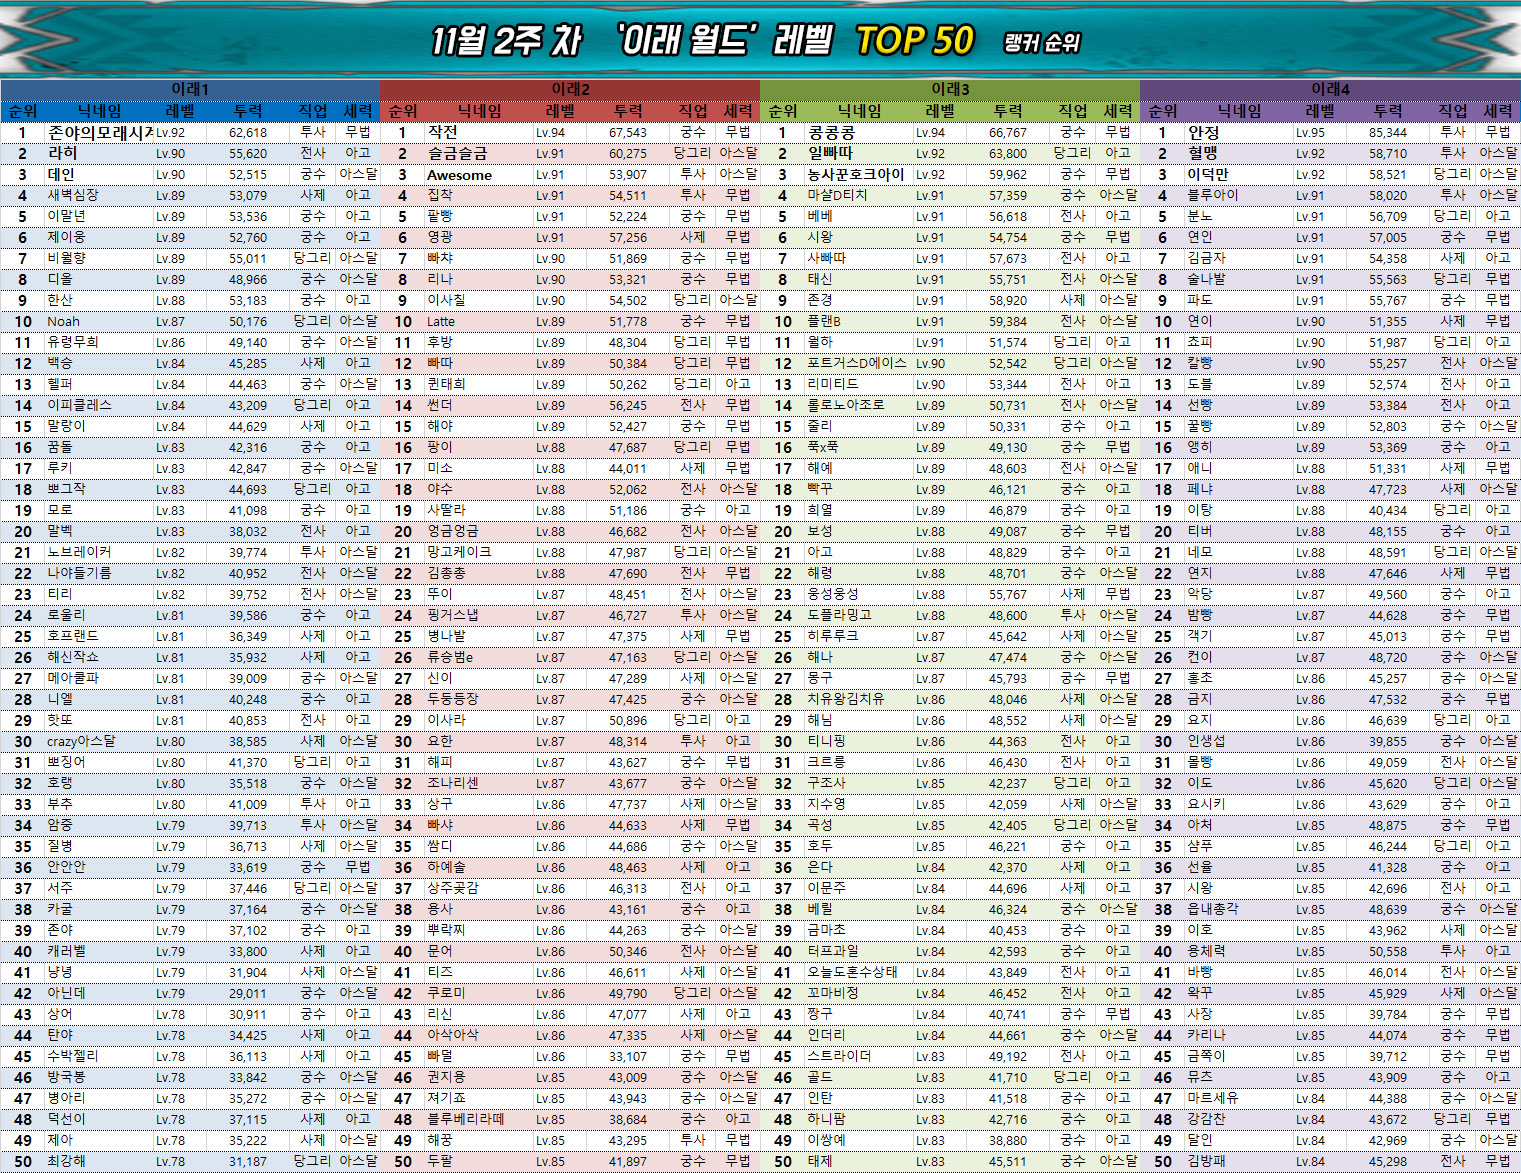The height and width of the screenshot is (1173, 1521).
Task: Click the 이래1 server header
Action: tap(189, 89)
